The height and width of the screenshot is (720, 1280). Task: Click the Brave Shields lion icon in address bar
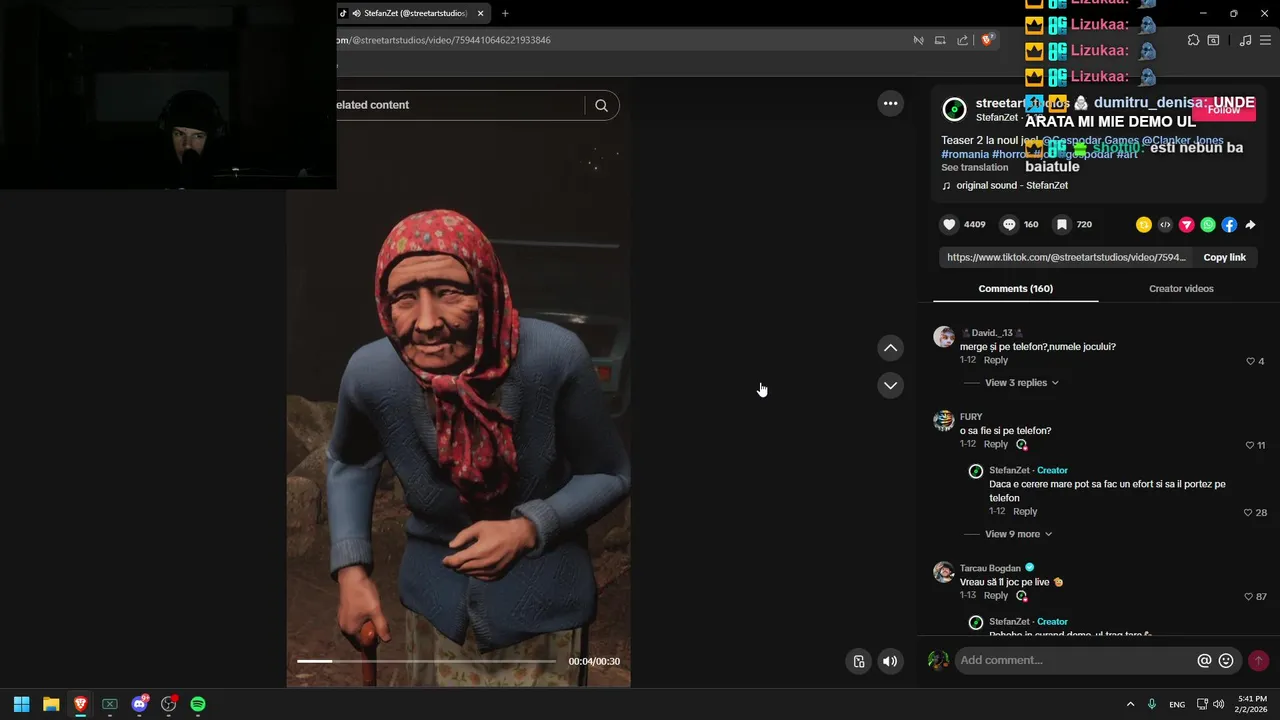pyautogui.click(x=987, y=40)
